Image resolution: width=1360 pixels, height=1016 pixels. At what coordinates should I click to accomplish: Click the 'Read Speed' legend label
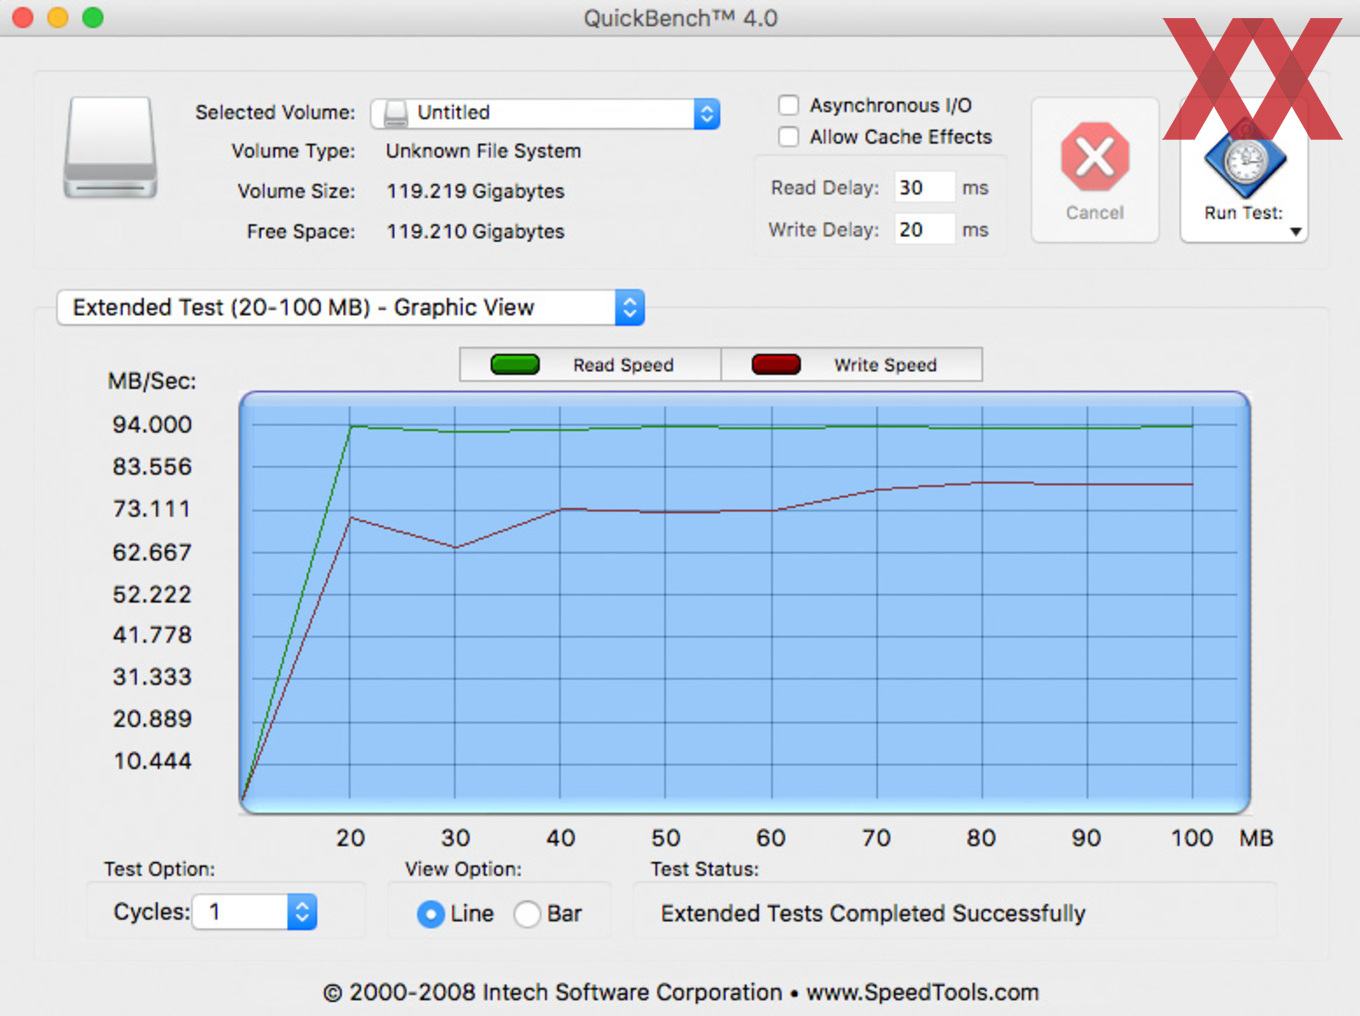click(x=623, y=365)
